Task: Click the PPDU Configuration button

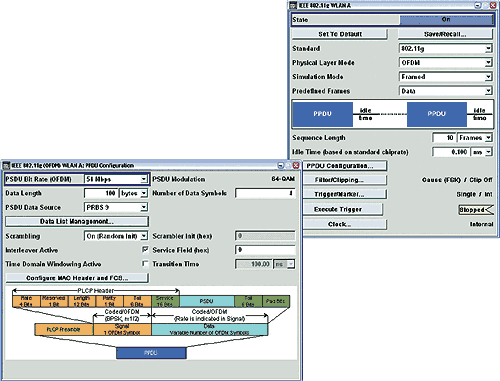Action: [x=345, y=166]
